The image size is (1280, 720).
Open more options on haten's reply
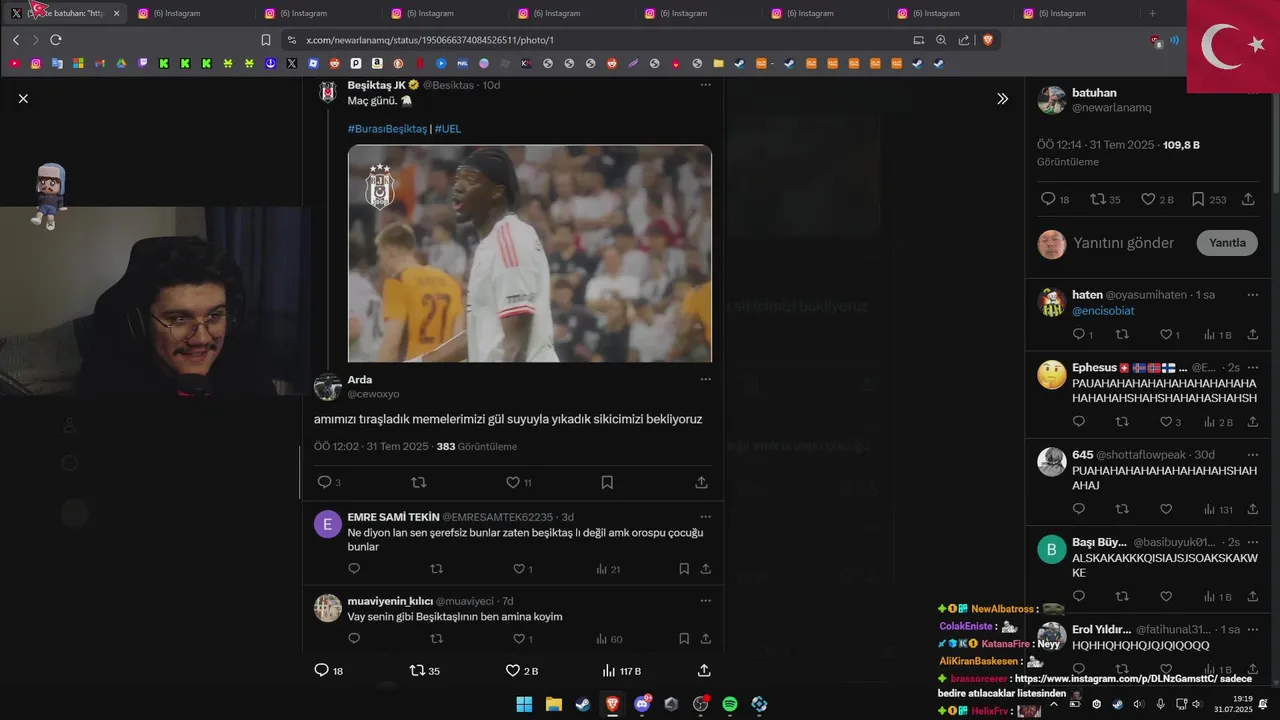point(1252,295)
